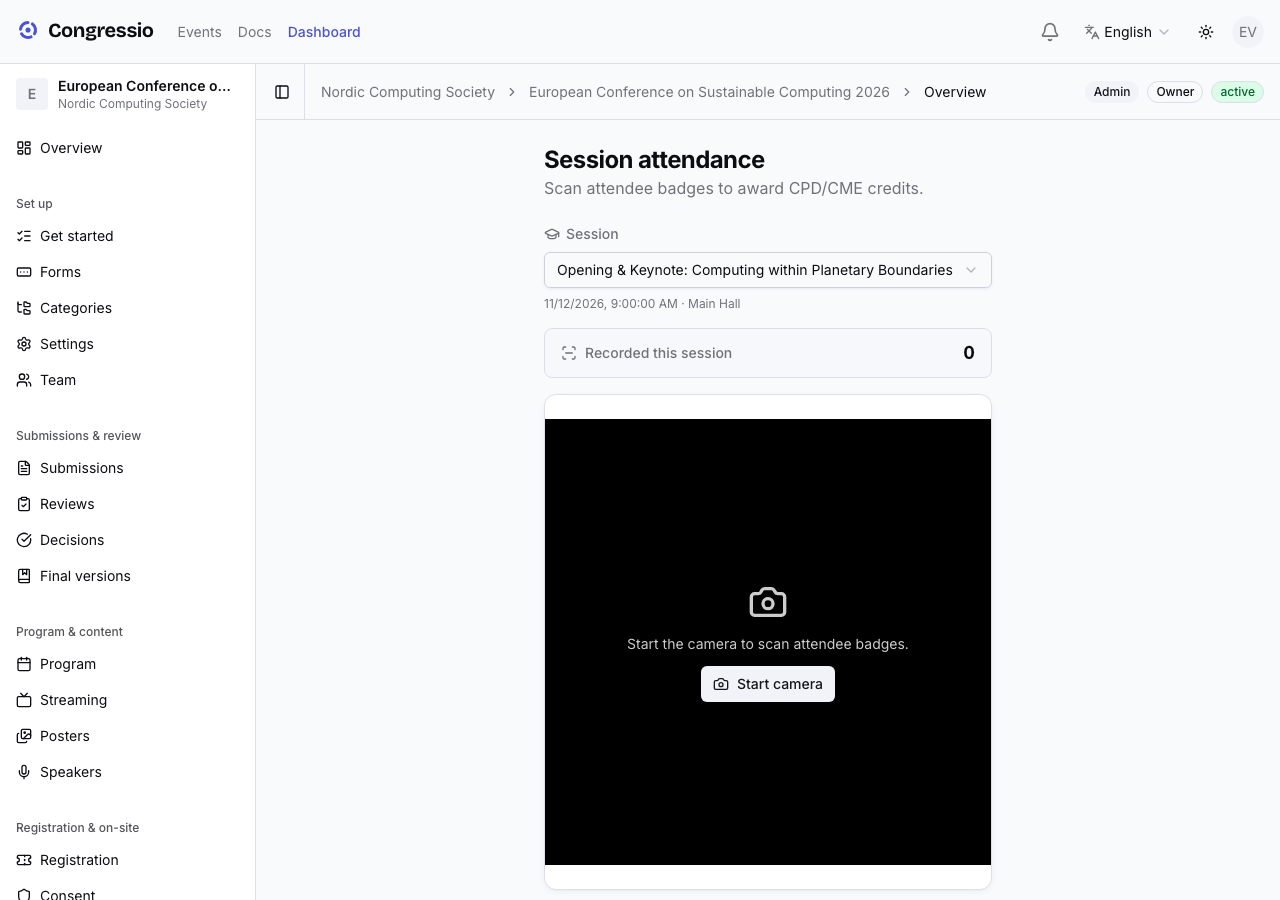Screen dimensions: 1280x900
Task: Click the dropdown chevron in Session selector
Action: click(x=970, y=270)
